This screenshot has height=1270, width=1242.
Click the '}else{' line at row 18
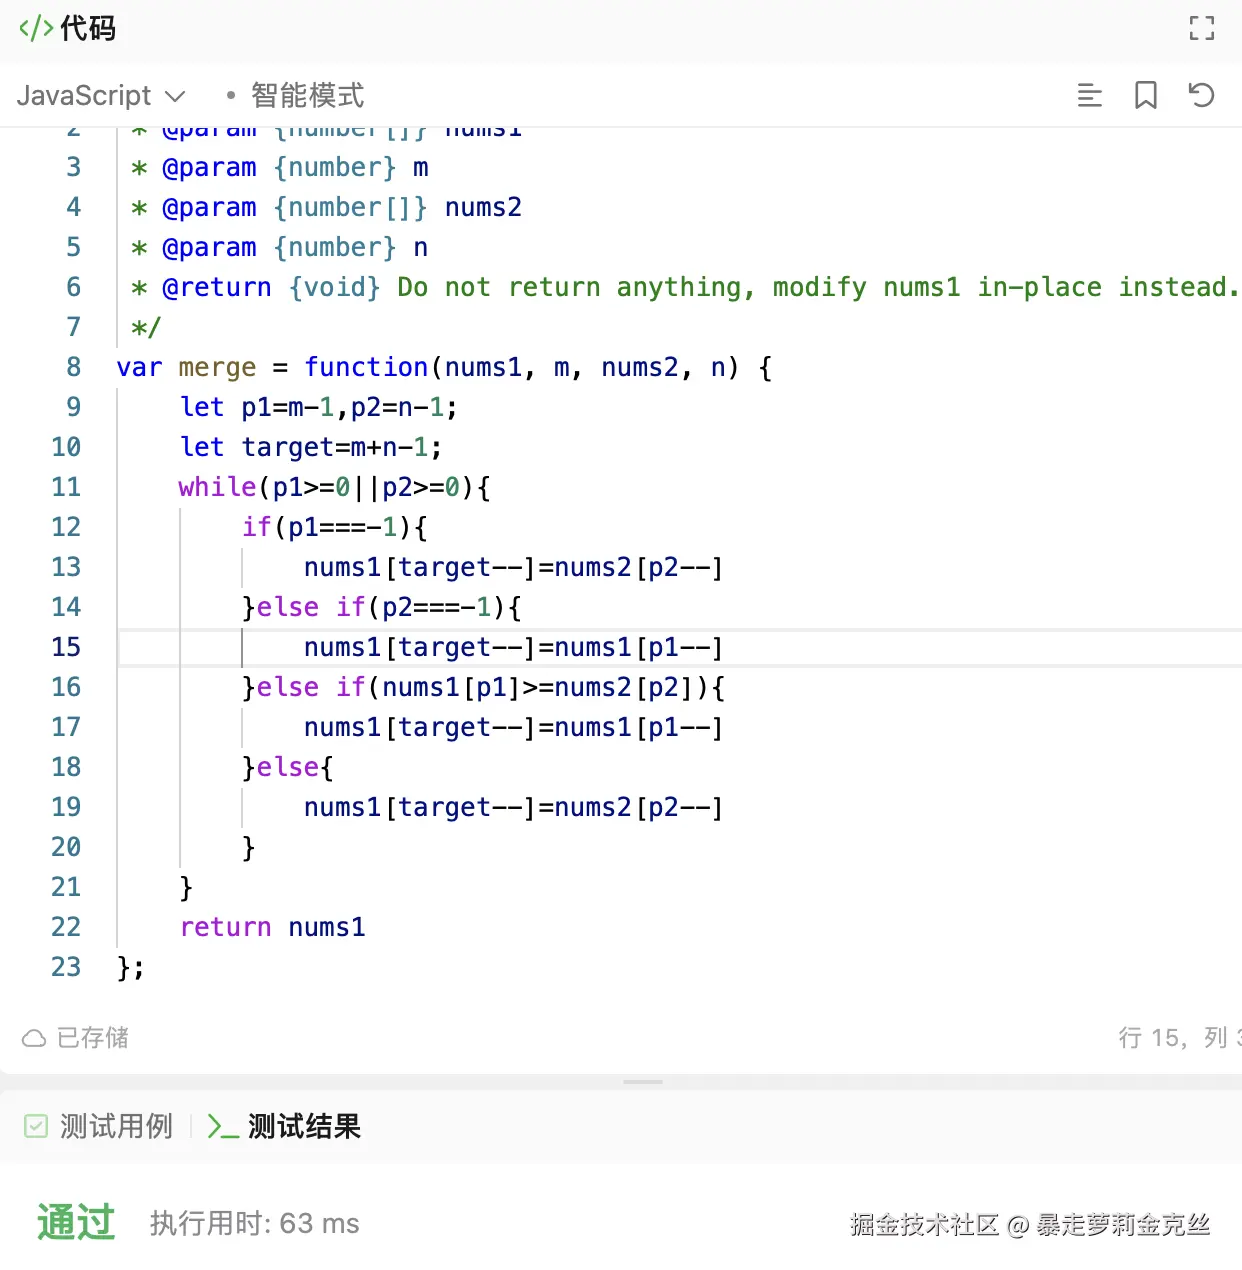[x=288, y=767]
